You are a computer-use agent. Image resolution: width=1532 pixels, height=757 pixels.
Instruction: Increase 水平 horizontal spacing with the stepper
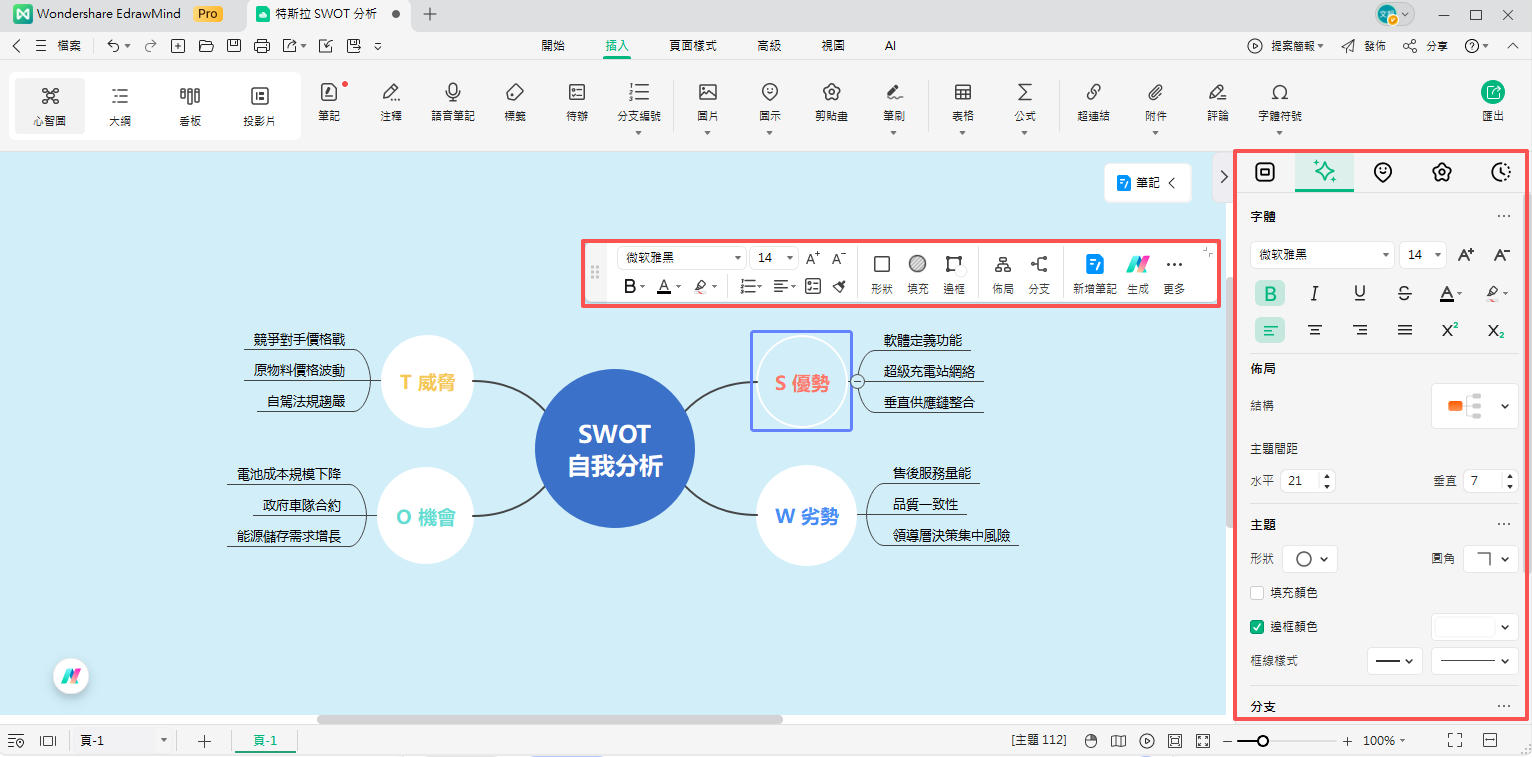[1325, 475]
